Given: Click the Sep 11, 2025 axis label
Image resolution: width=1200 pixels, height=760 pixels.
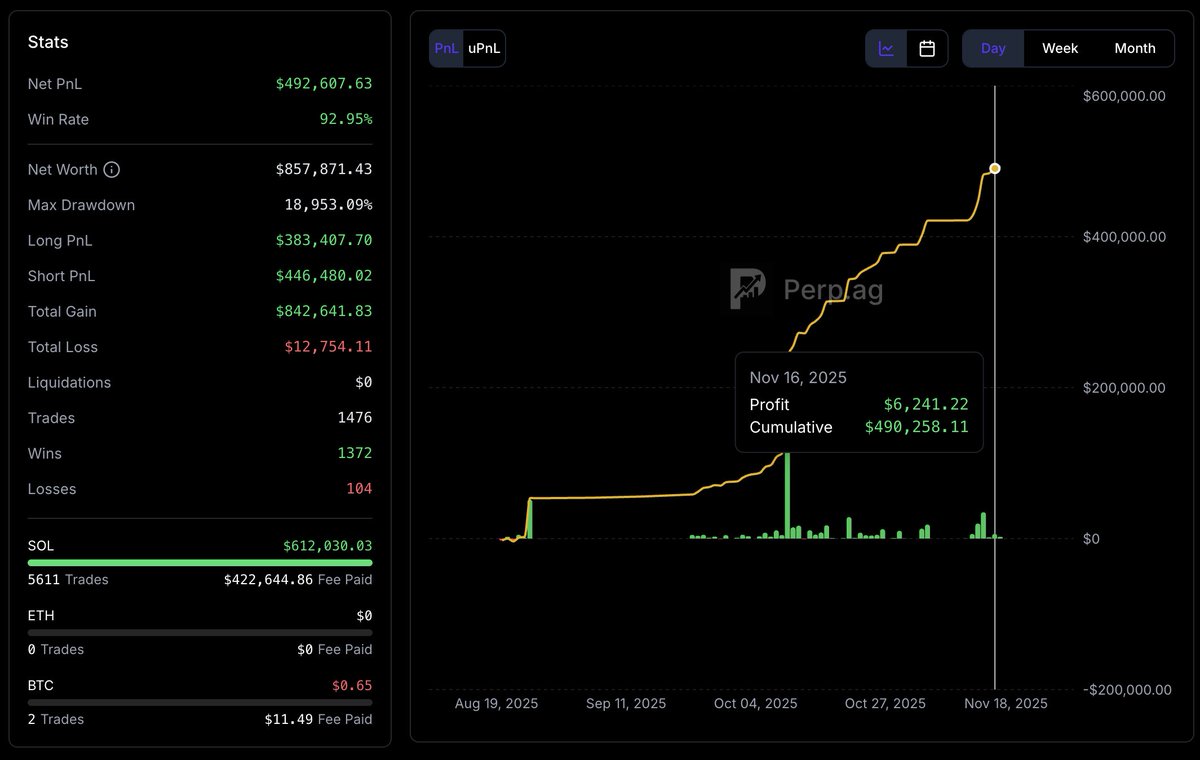Looking at the screenshot, I should tap(626, 704).
